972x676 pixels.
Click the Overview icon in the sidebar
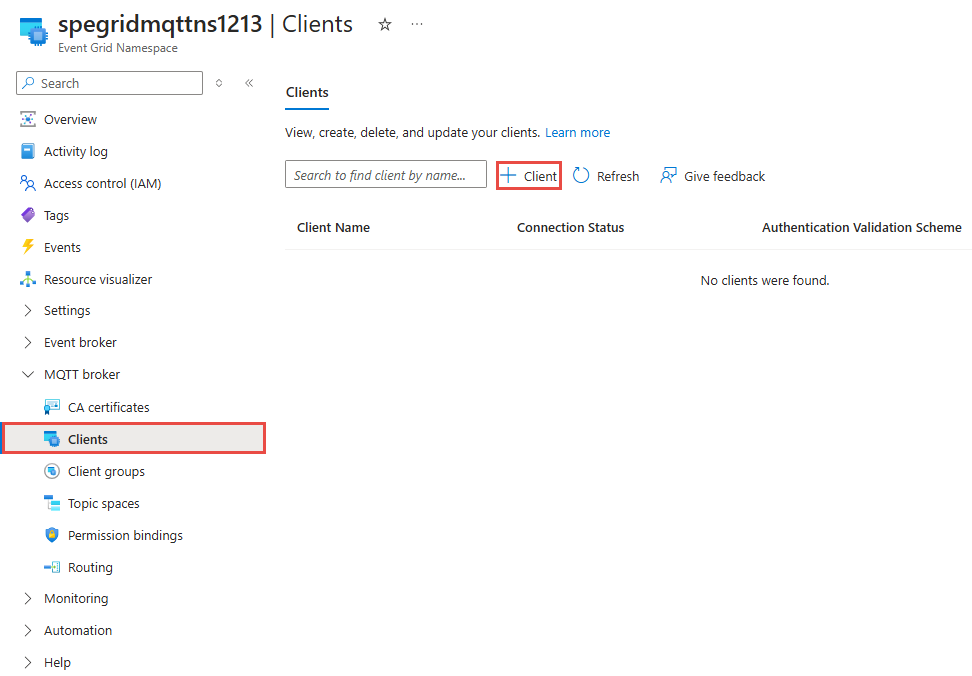pos(28,119)
